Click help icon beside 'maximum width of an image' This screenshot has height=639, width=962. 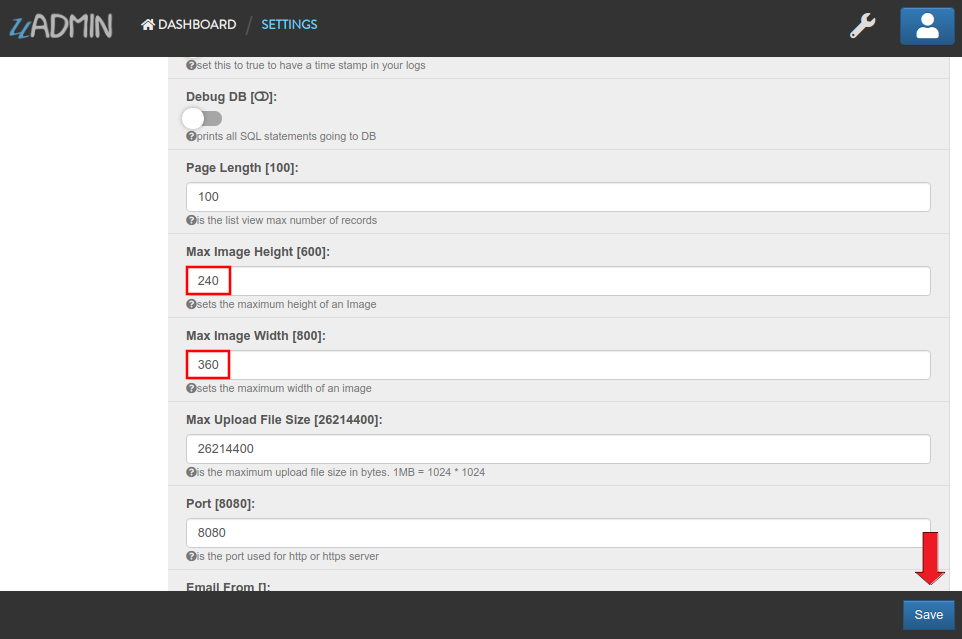pyautogui.click(x=191, y=388)
